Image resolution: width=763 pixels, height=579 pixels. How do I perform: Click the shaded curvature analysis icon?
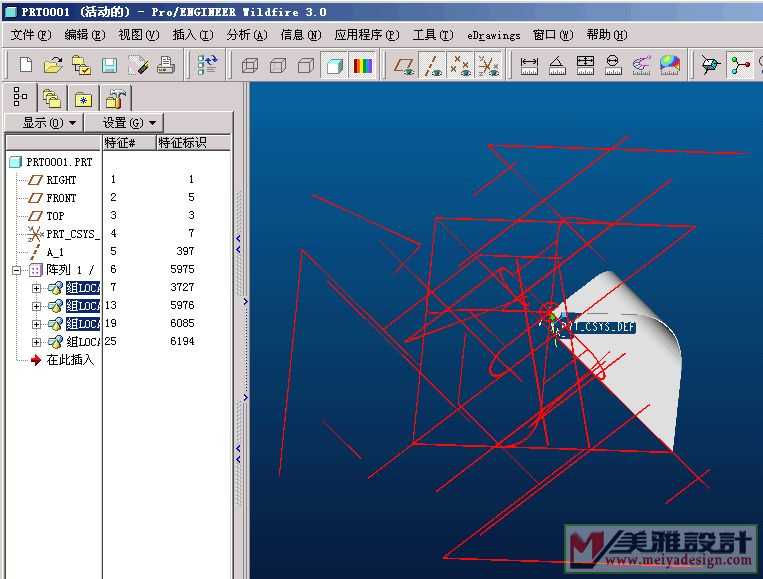coord(670,65)
